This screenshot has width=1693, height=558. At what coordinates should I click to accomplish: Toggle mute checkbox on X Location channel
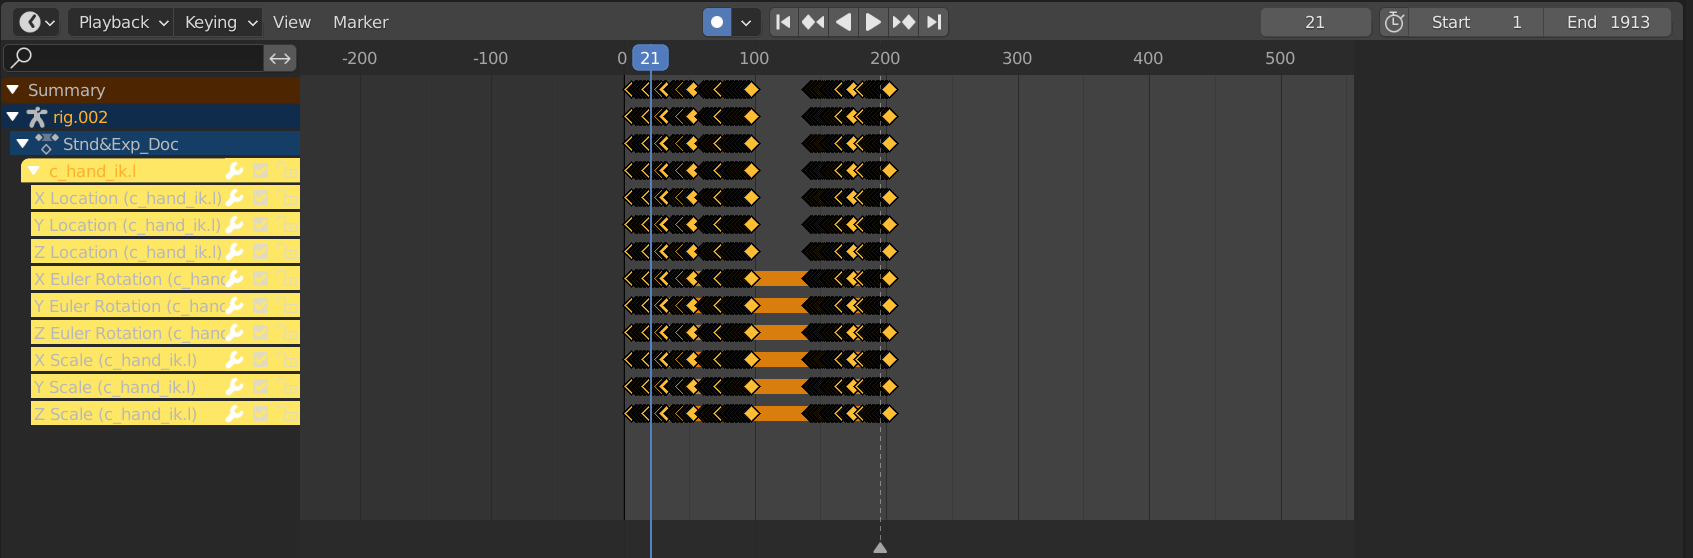(x=261, y=198)
